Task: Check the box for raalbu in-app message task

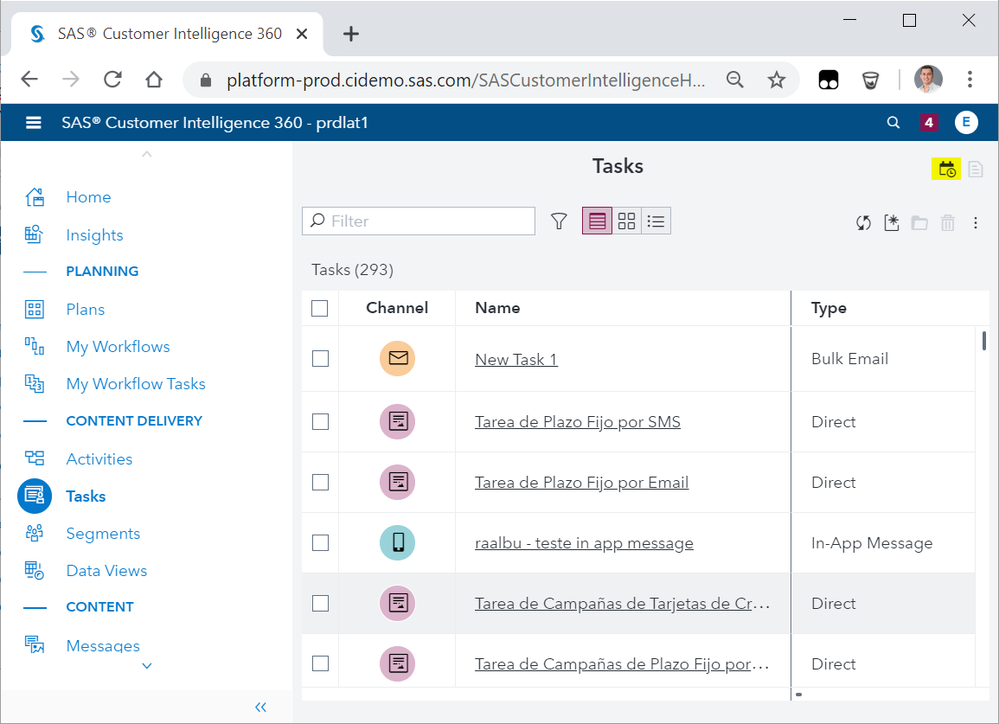Action: pyautogui.click(x=320, y=543)
